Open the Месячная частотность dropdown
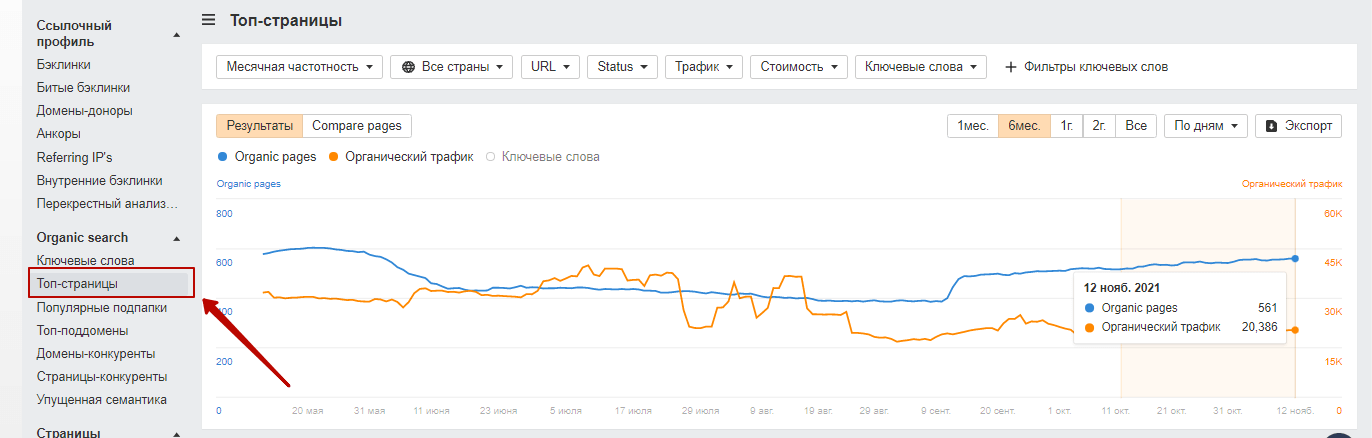 tap(299, 67)
